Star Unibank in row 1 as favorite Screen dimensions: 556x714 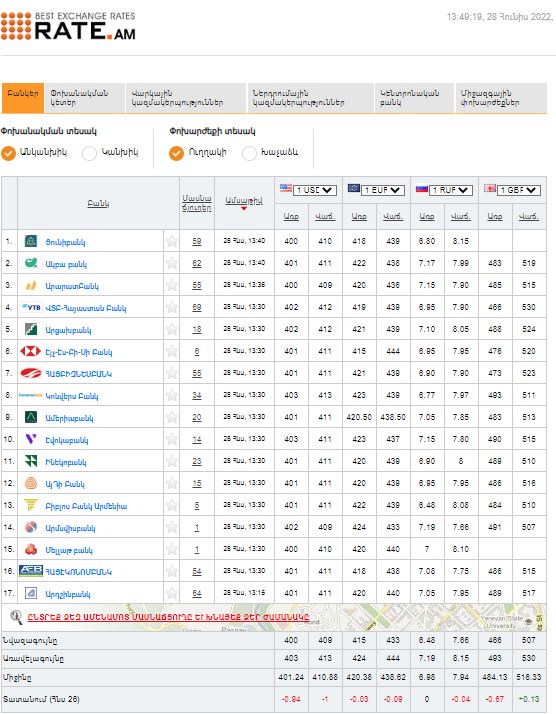pyautogui.click(x=171, y=241)
